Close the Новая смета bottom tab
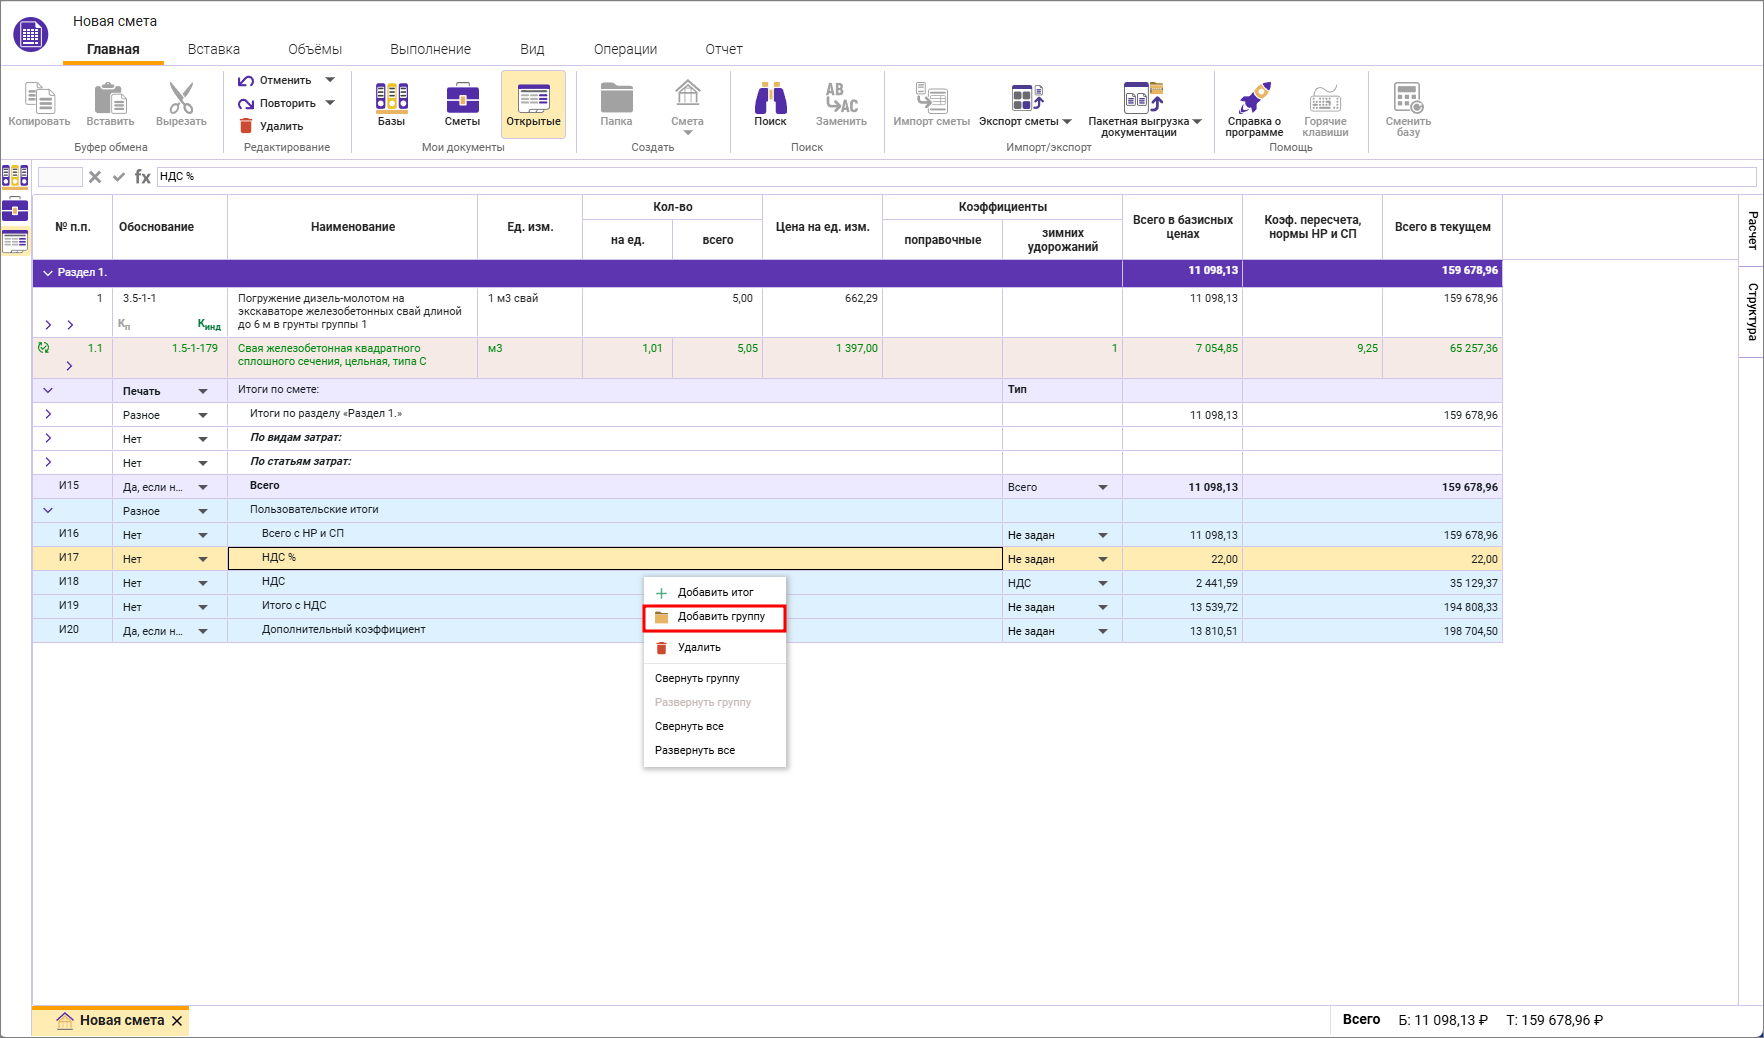The image size is (1764, 1038). [177, 1021]
